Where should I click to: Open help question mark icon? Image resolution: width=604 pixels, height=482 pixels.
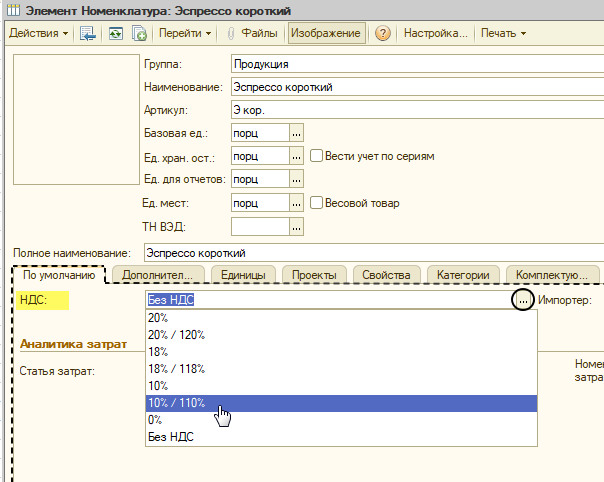click(382, 33)
